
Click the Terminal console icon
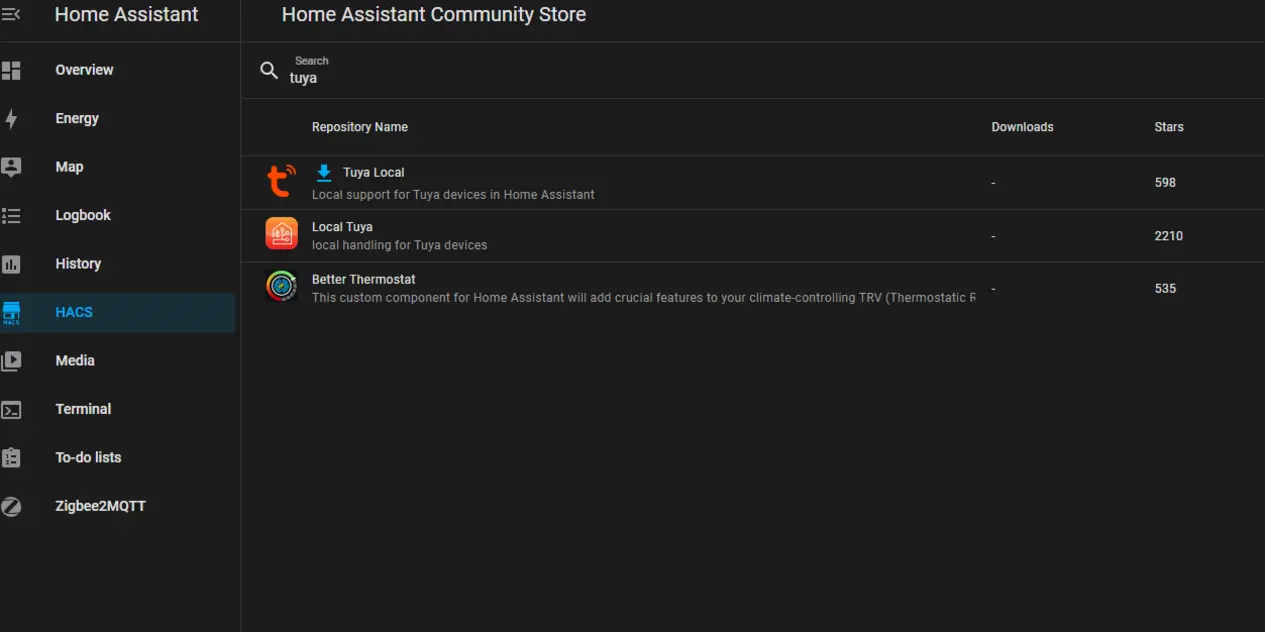point(11,410)
